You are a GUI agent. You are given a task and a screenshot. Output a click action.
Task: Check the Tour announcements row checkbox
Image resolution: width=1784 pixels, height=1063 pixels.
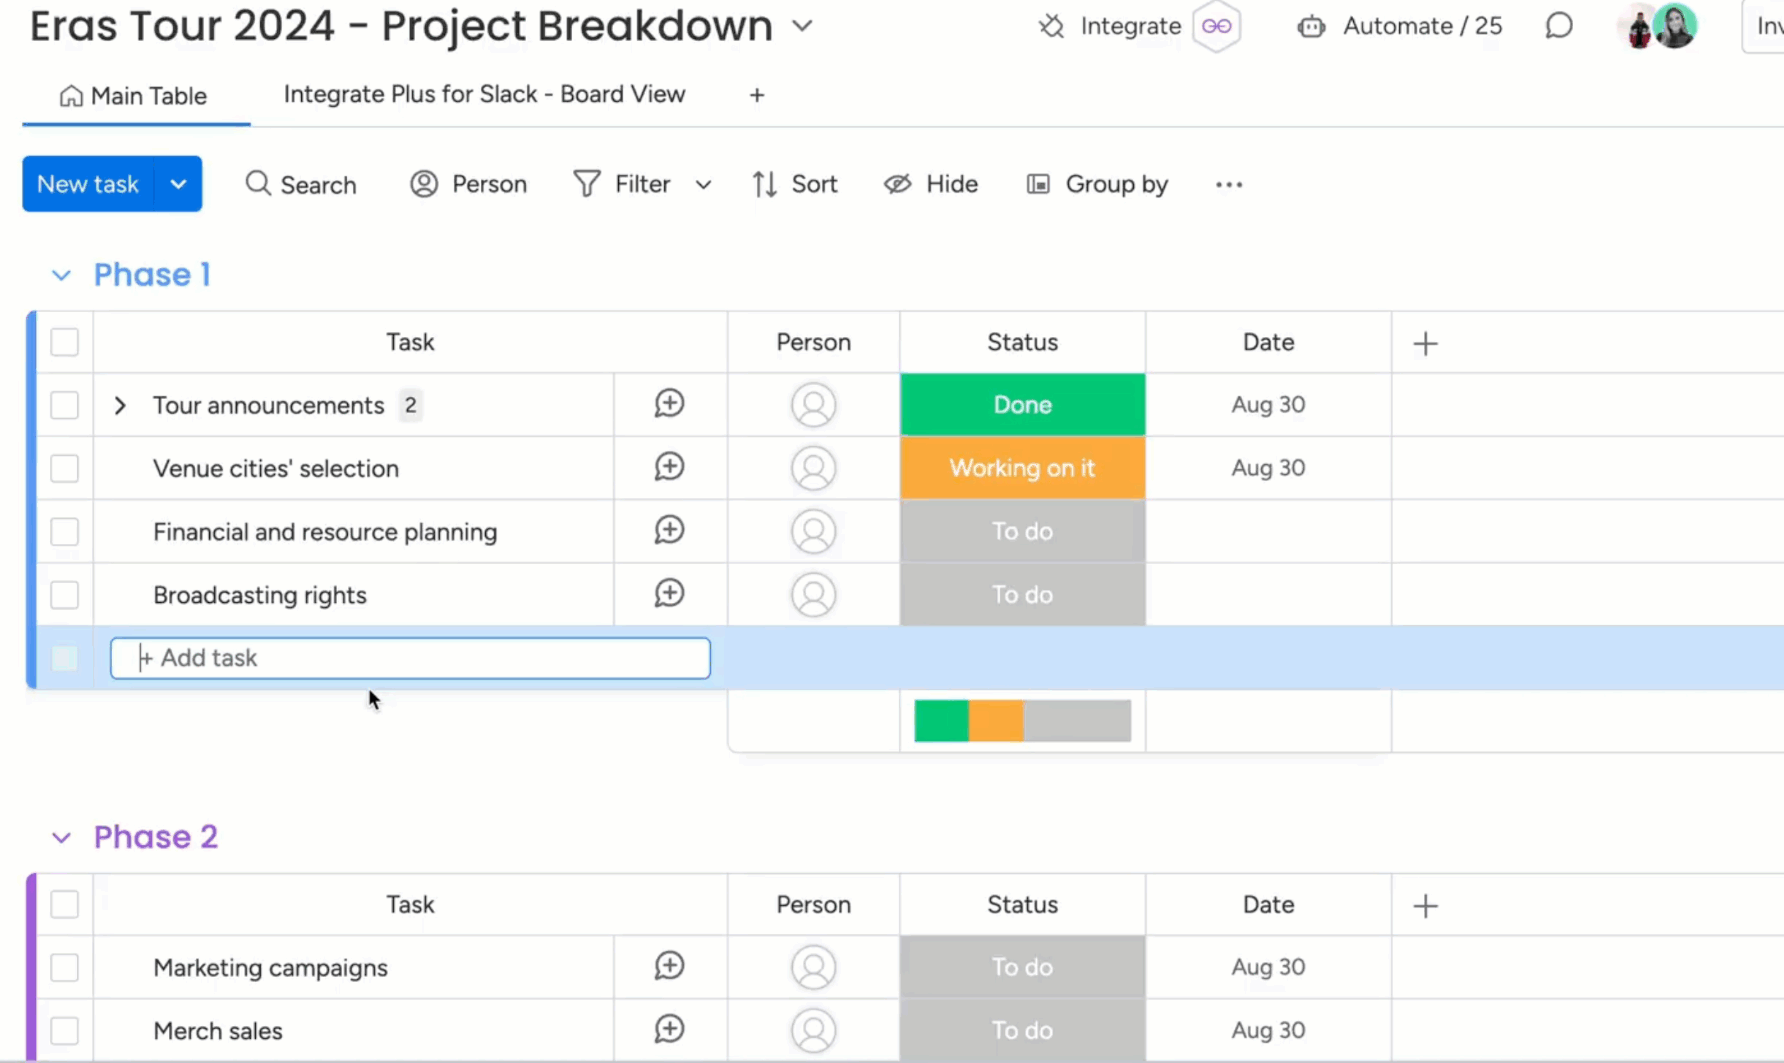[x=65, y=405]
